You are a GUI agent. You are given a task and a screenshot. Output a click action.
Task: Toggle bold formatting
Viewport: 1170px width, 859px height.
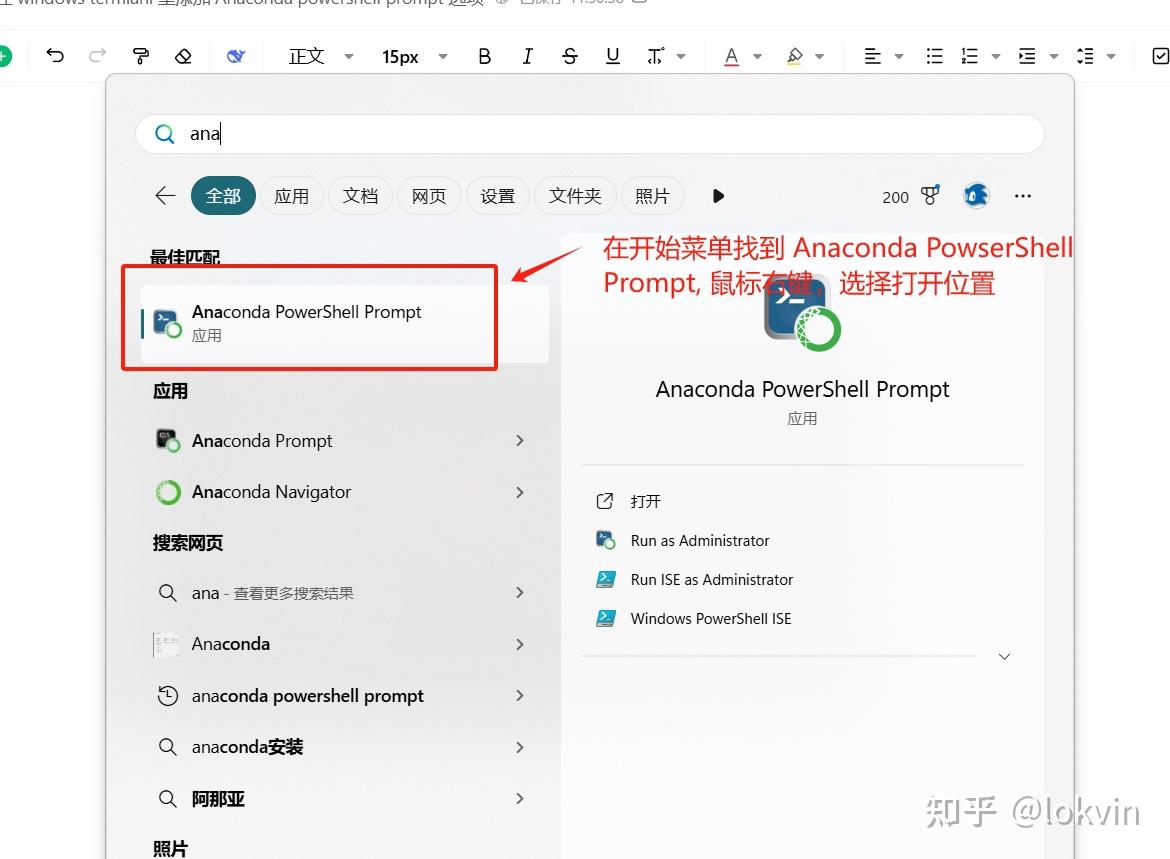pos(484,56)
